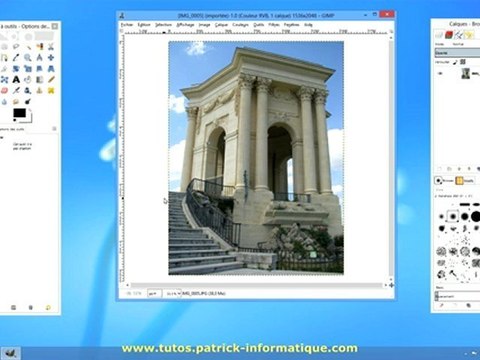Open the zoom percentage dropdown in status bar
Image resolution: width=480 pixels, height=360 pixels.
tap(173, 293)
